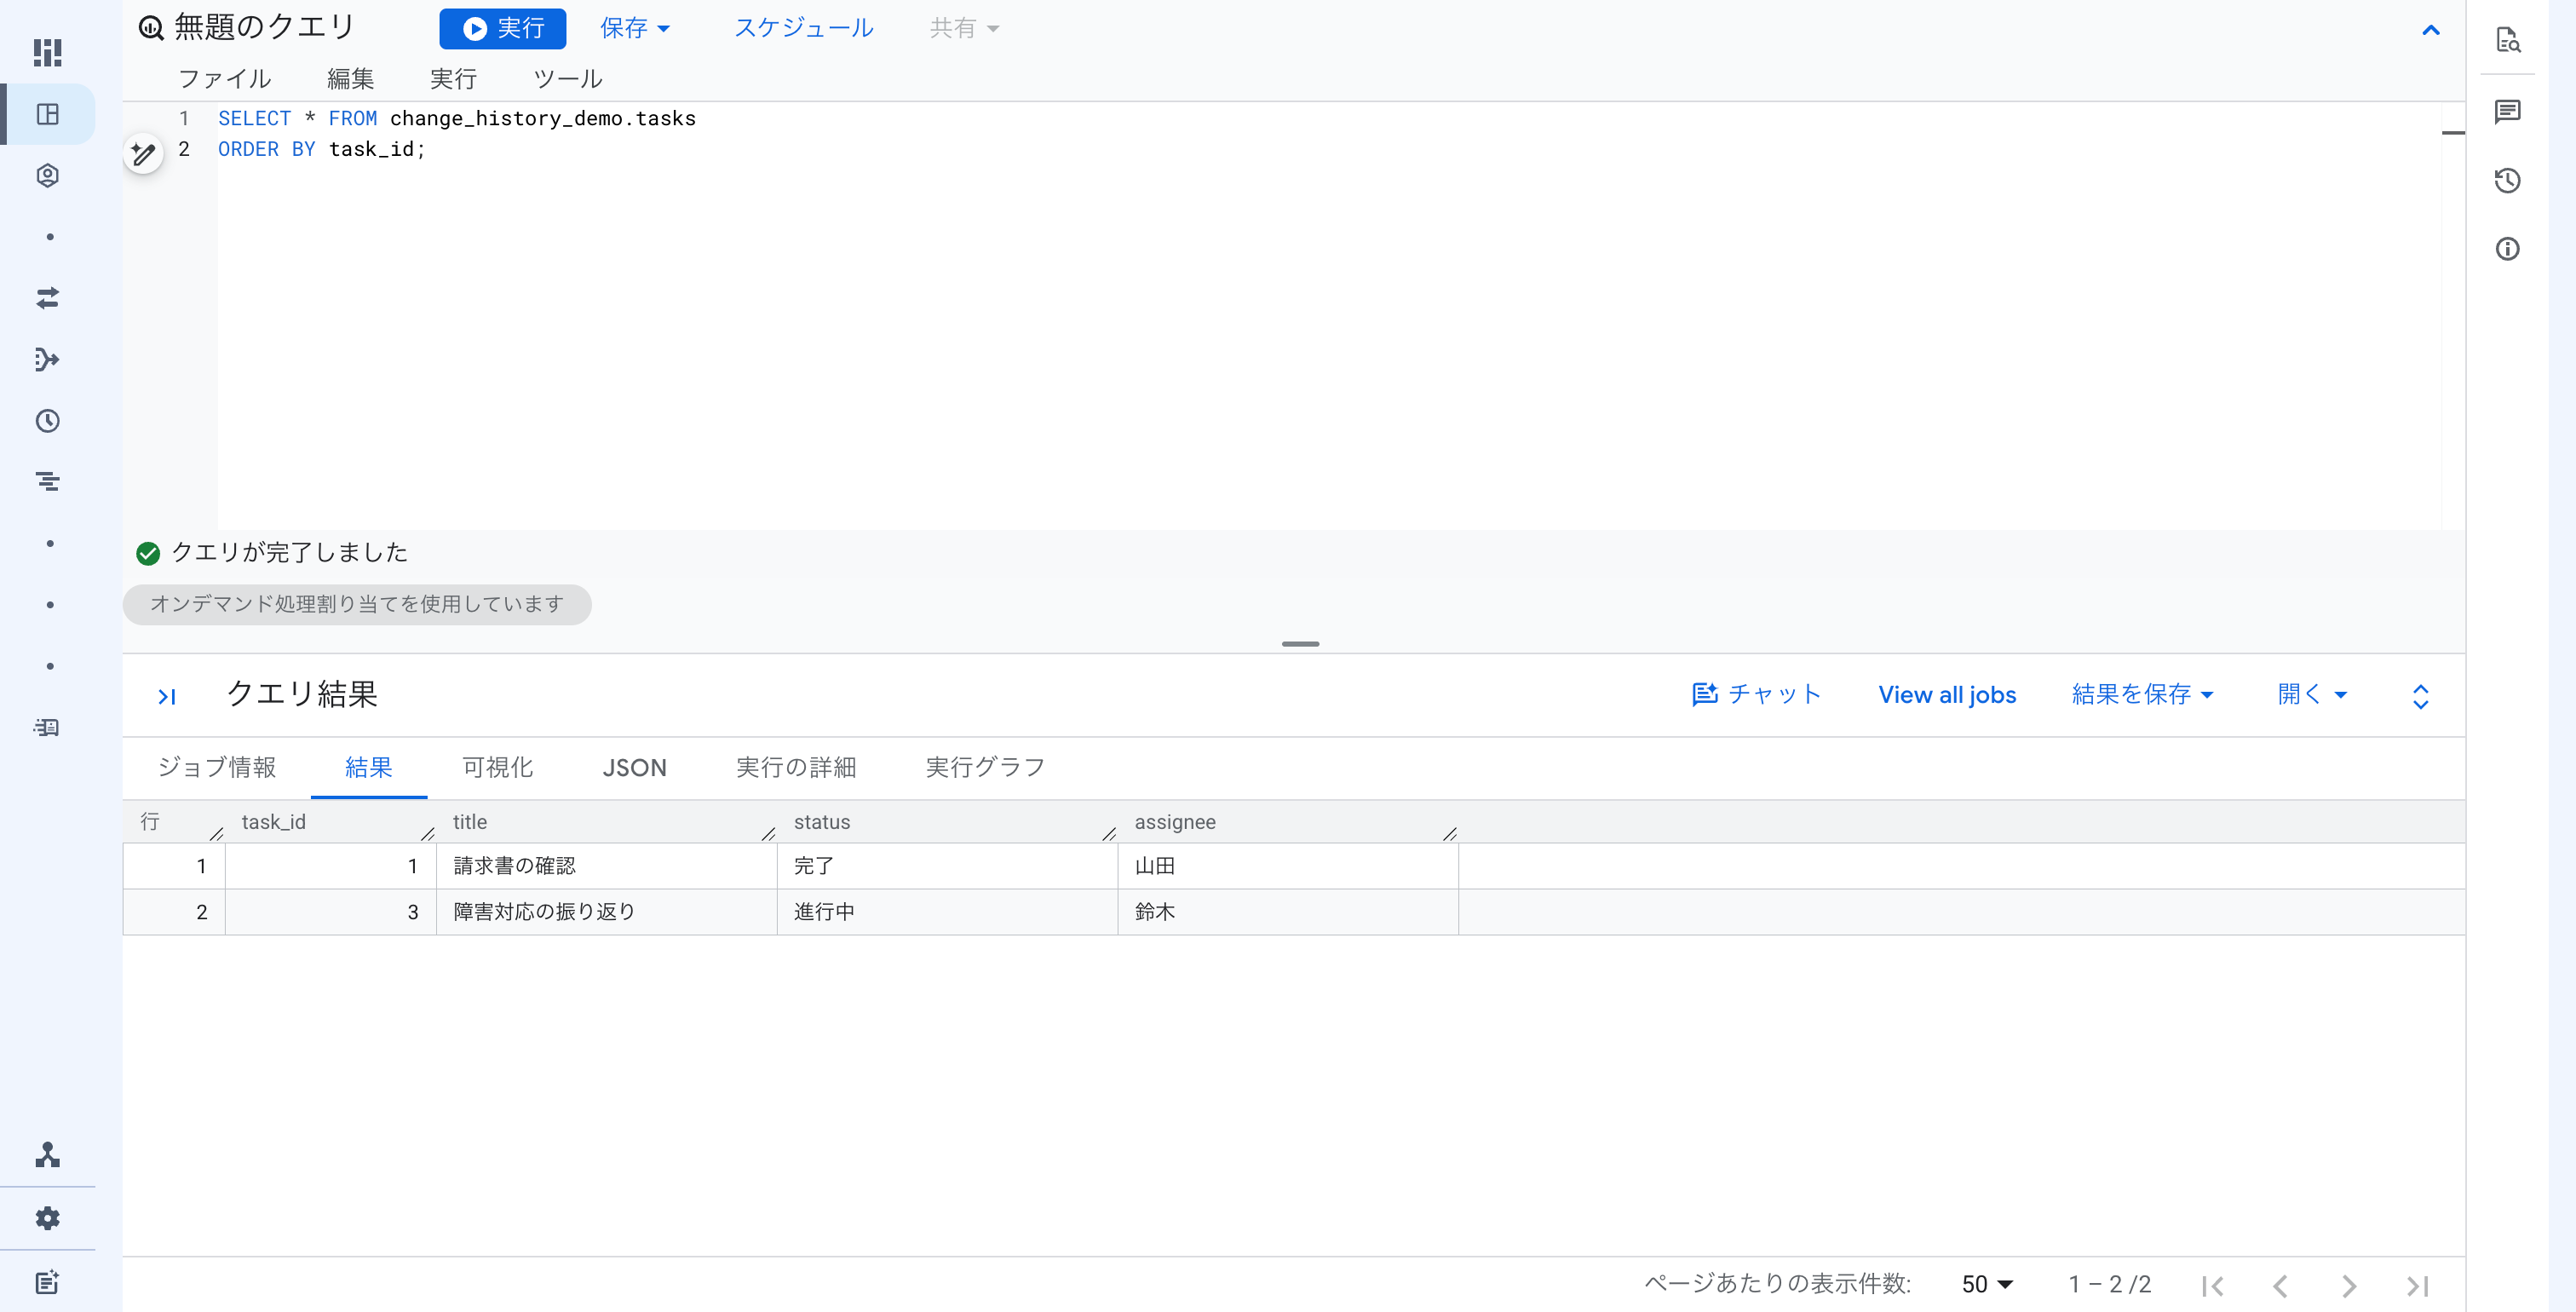Open the 開く dropdown
Screen dimensions: 2576x1312
coord(2311,694)
